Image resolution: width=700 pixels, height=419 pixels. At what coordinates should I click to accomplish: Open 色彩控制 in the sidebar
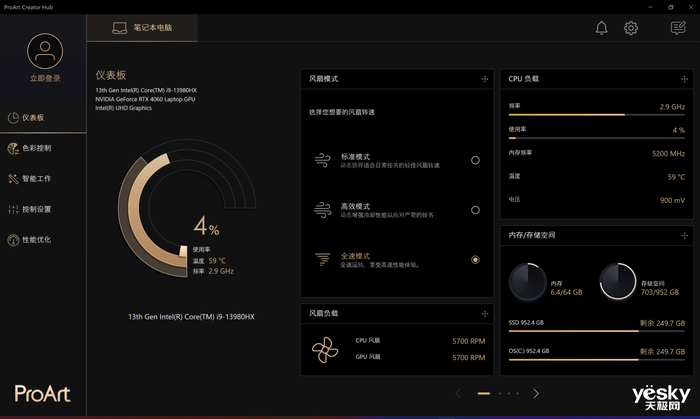(x=43, y=148)
